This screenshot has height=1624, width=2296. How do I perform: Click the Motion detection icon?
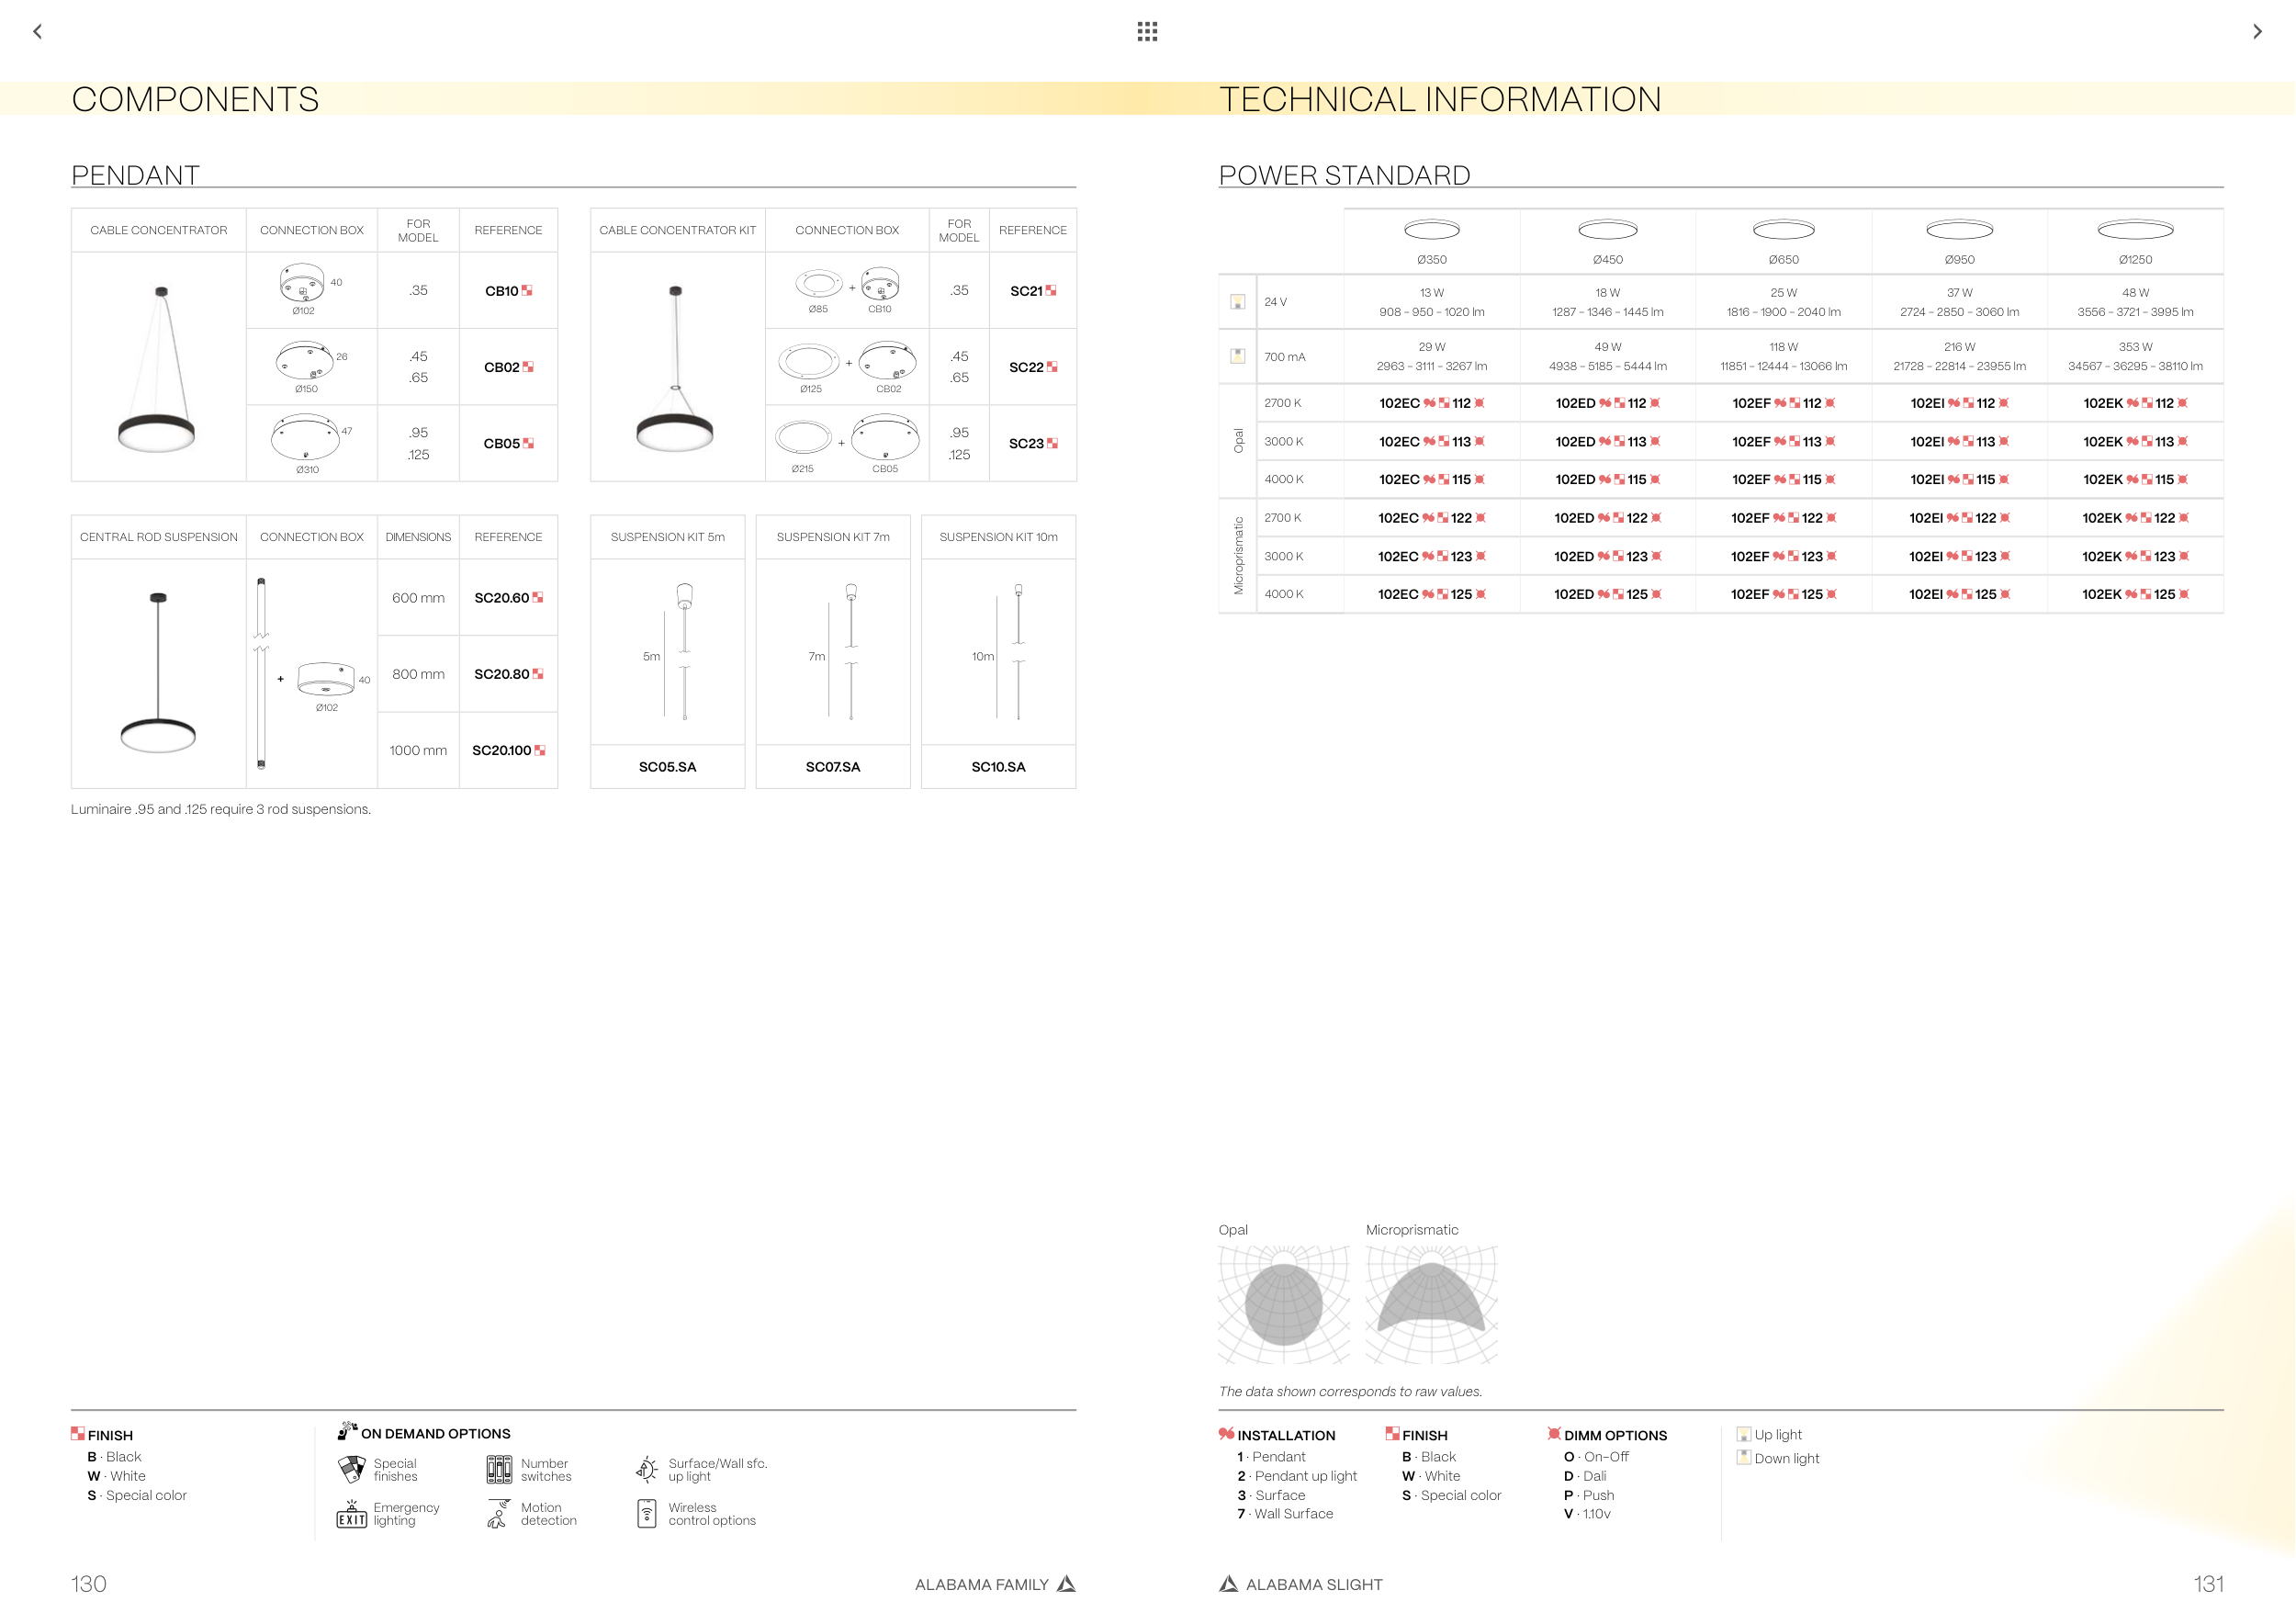click(x=498, y=1514)
